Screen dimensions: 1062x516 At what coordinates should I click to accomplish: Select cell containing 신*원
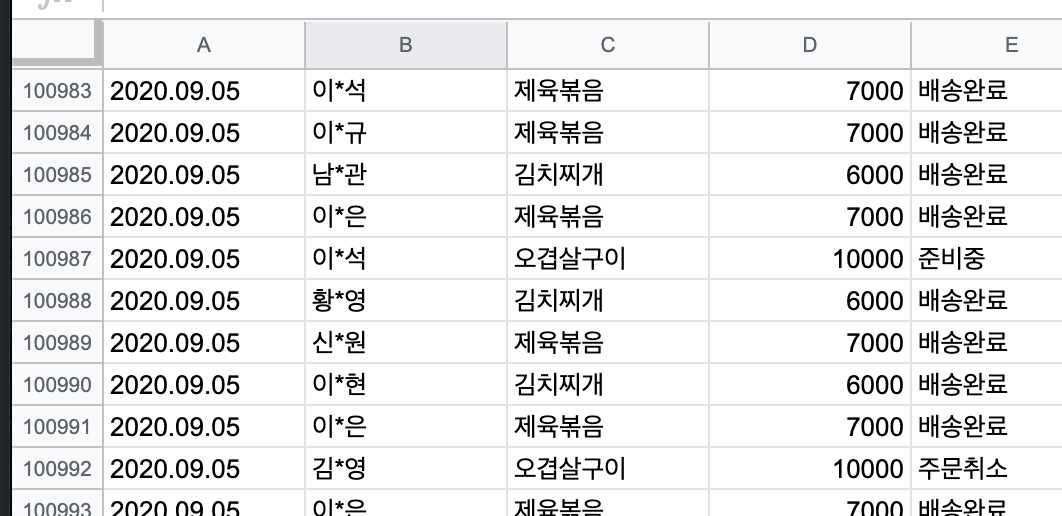pos(405,343)
